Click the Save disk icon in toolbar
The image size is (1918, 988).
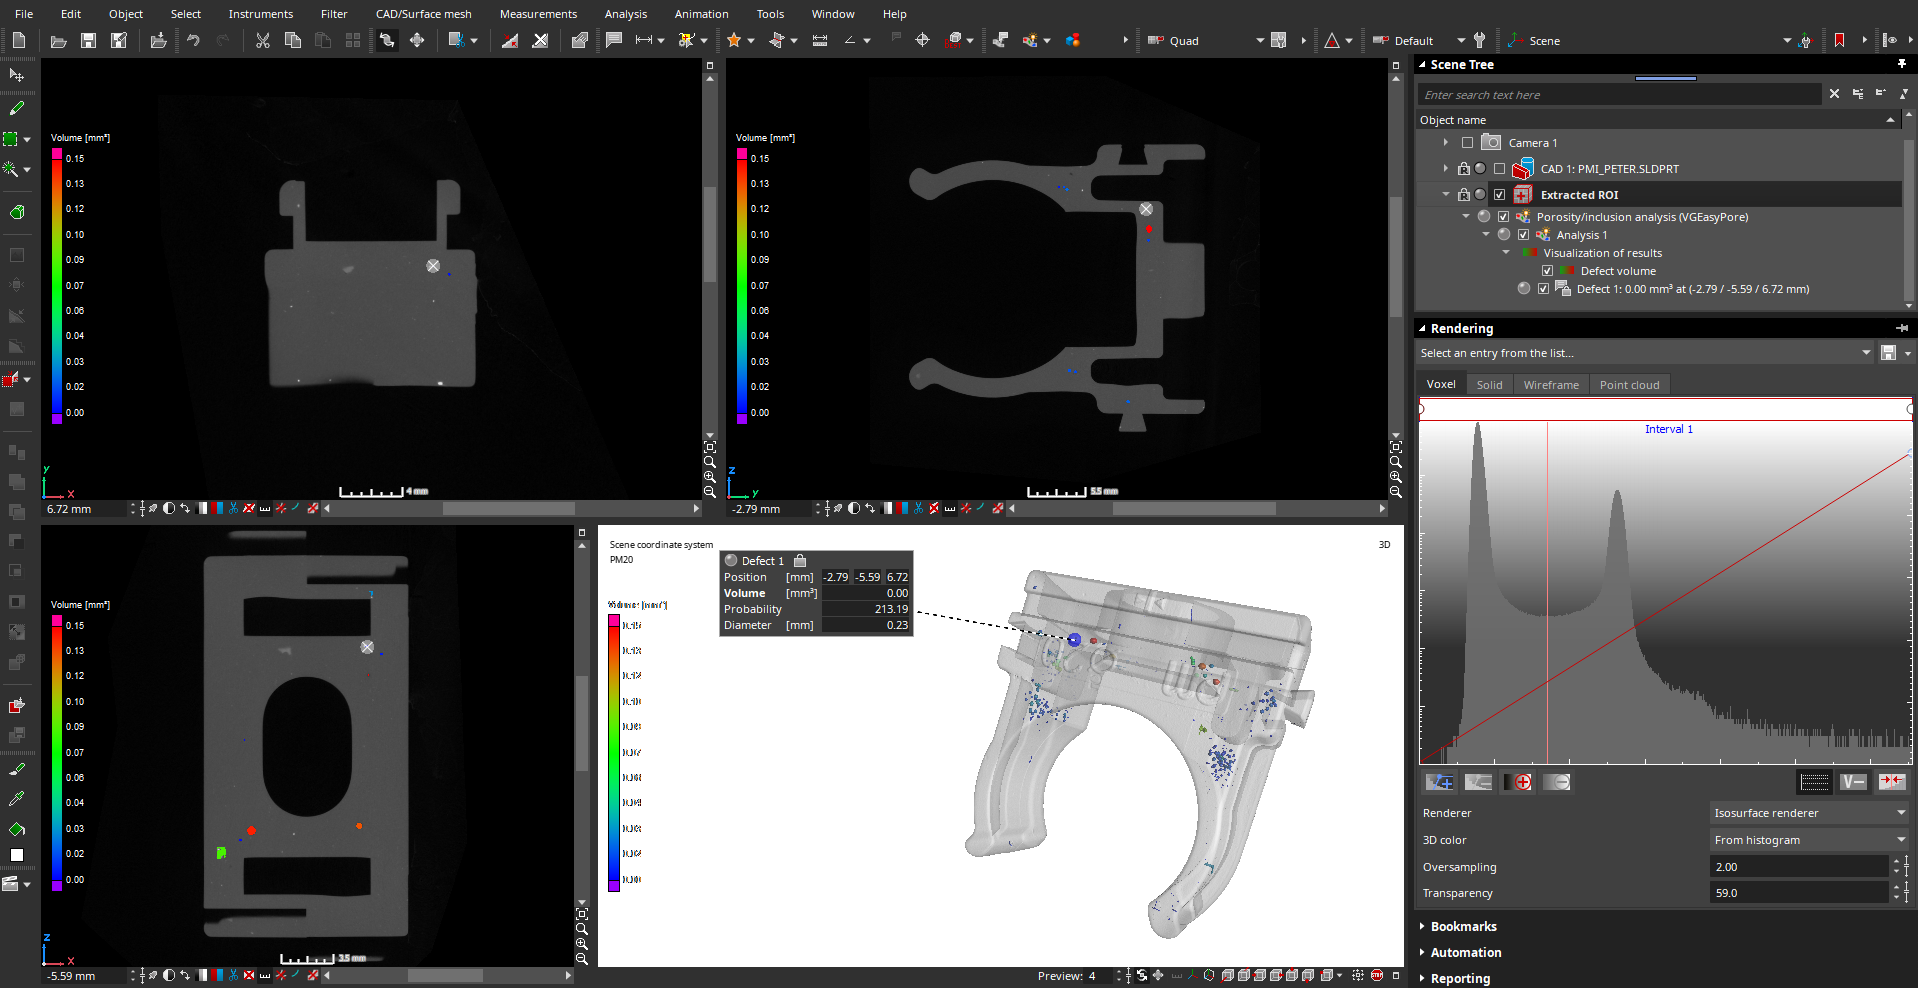[88, 41]
